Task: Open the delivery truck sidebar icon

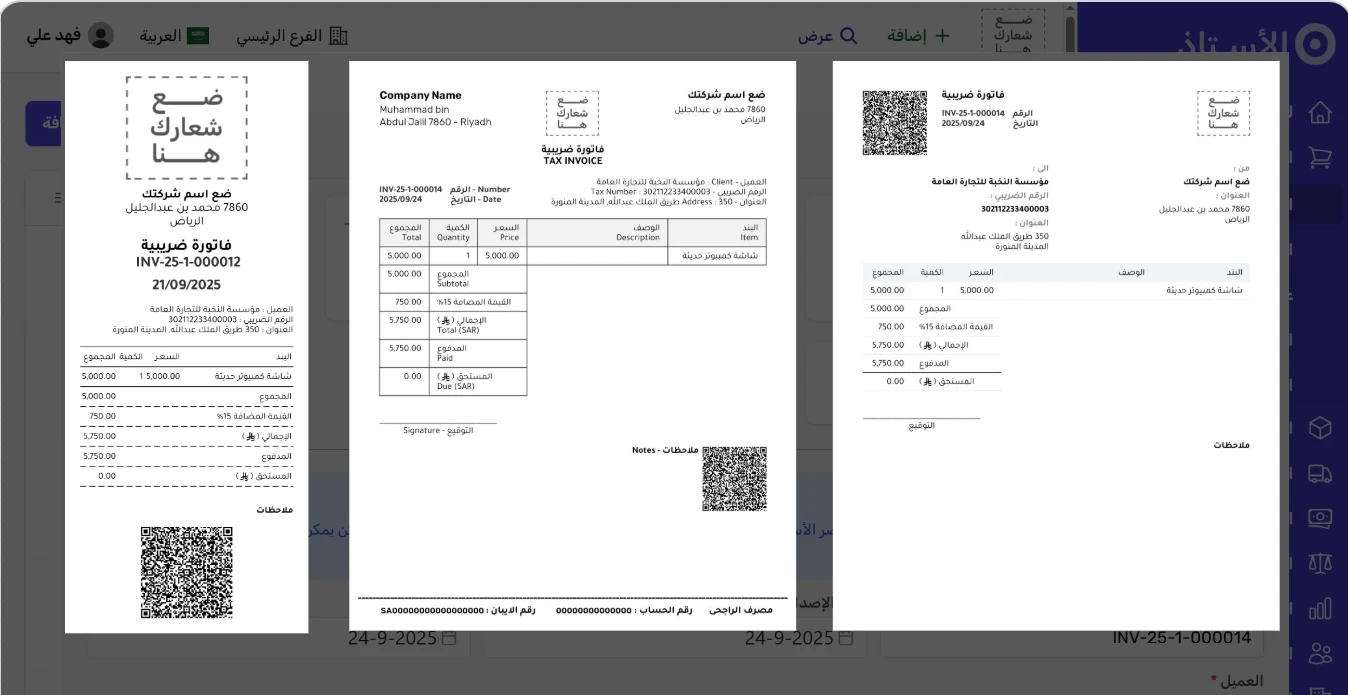Action: pos(1320,474)
